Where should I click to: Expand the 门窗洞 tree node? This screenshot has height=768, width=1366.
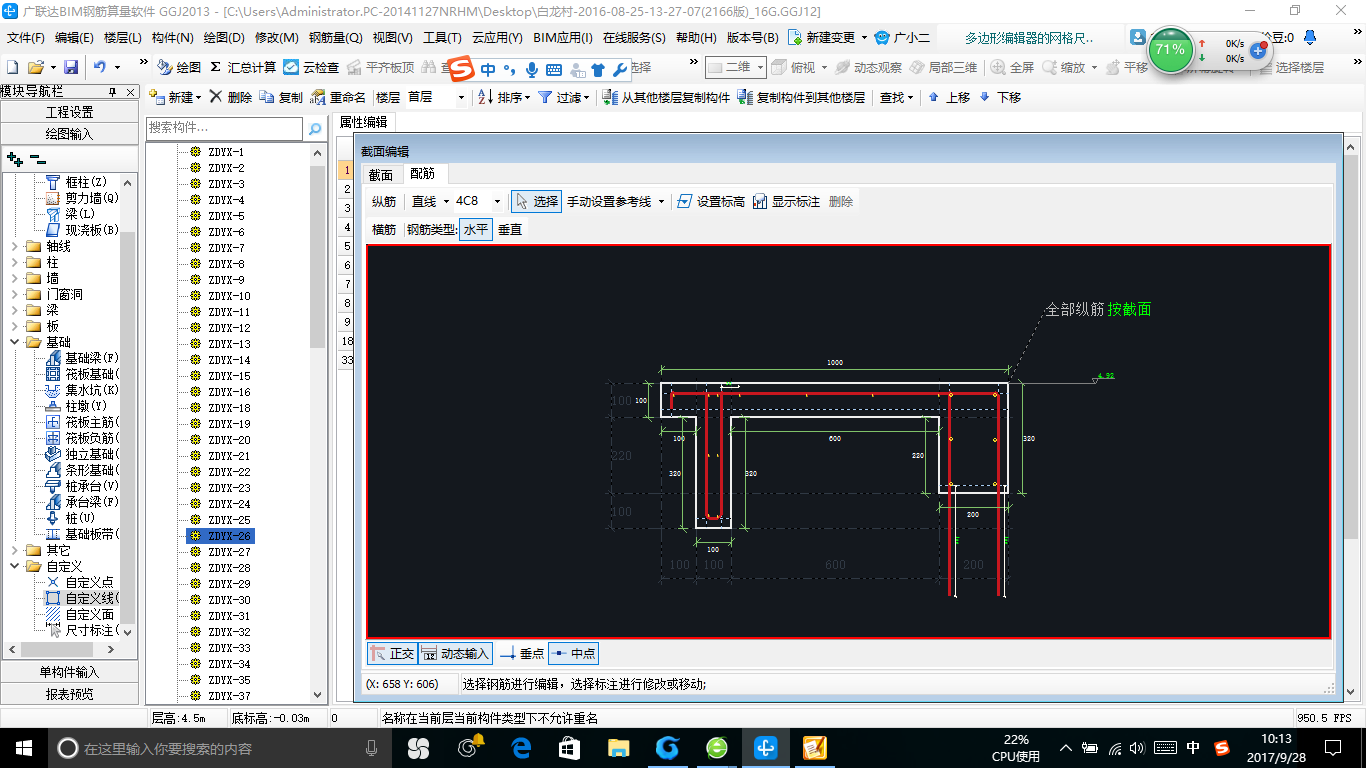pos(13,294)
